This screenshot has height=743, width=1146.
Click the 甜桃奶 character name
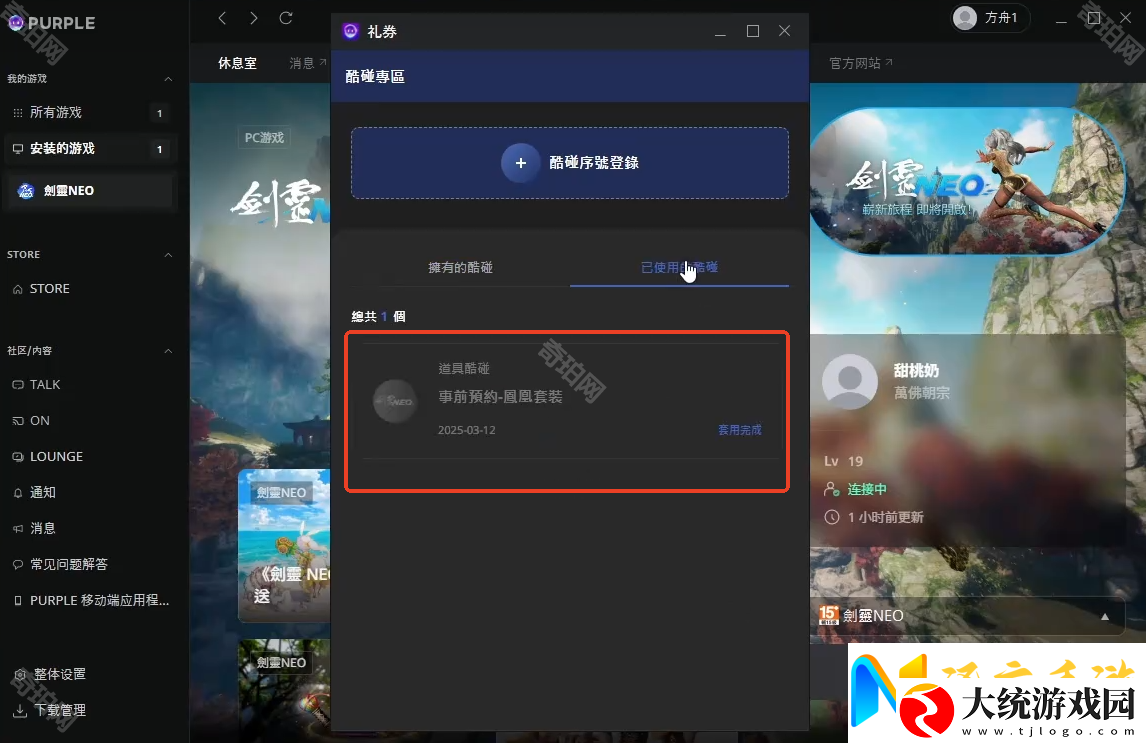[916, 370]
